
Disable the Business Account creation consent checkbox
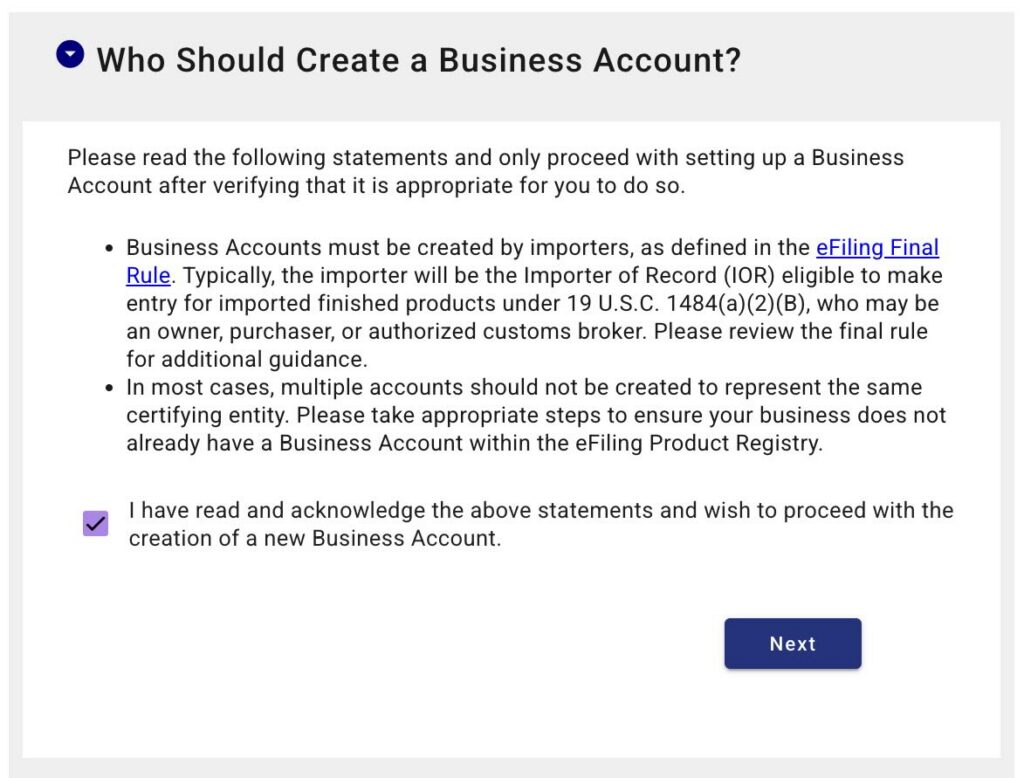click(x=94, y=521)
